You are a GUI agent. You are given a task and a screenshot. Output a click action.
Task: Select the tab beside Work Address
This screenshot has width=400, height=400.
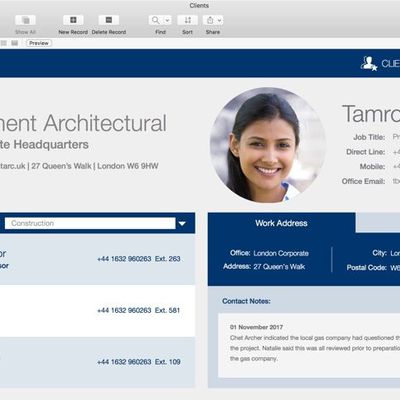pyautogui.click(x=378, y=223)
